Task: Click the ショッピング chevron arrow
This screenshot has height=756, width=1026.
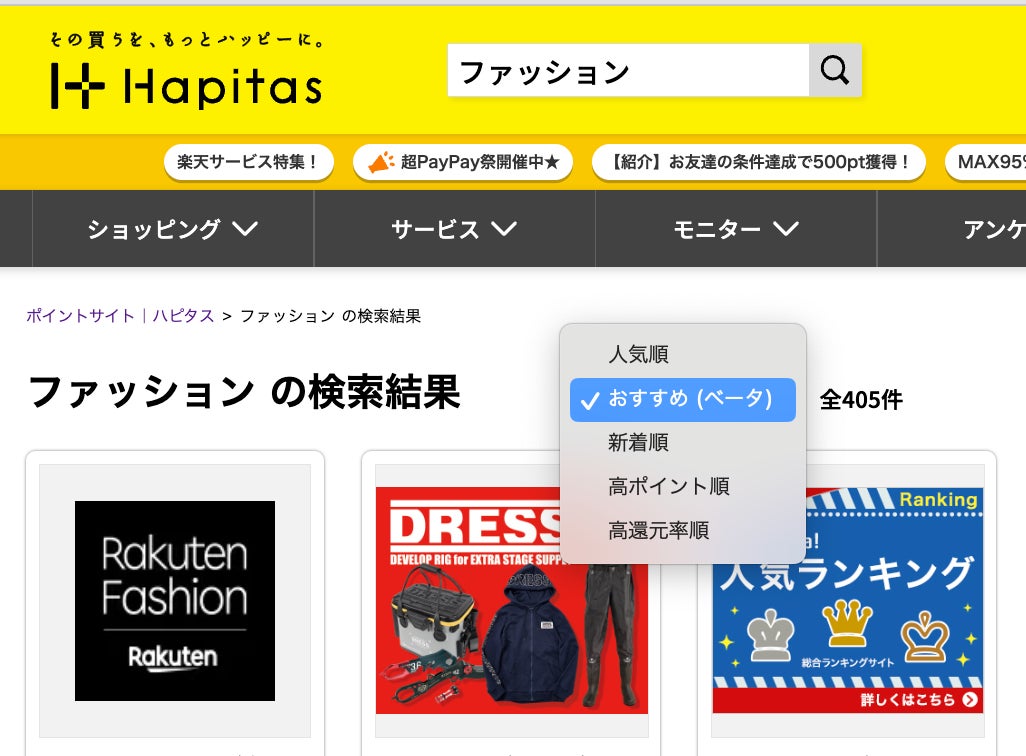Action: pyautogui.click(x=245, y=228)
